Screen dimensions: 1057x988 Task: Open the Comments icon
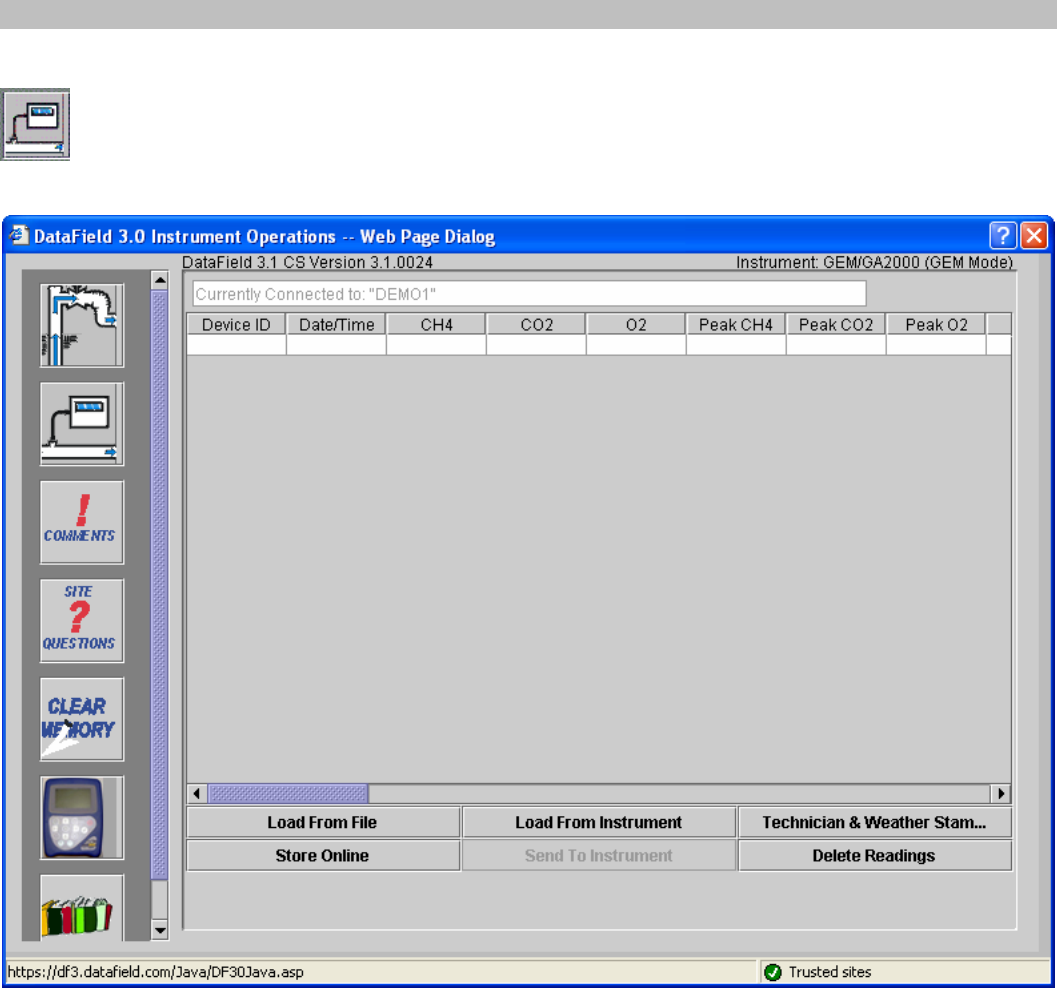pos(82,522)
